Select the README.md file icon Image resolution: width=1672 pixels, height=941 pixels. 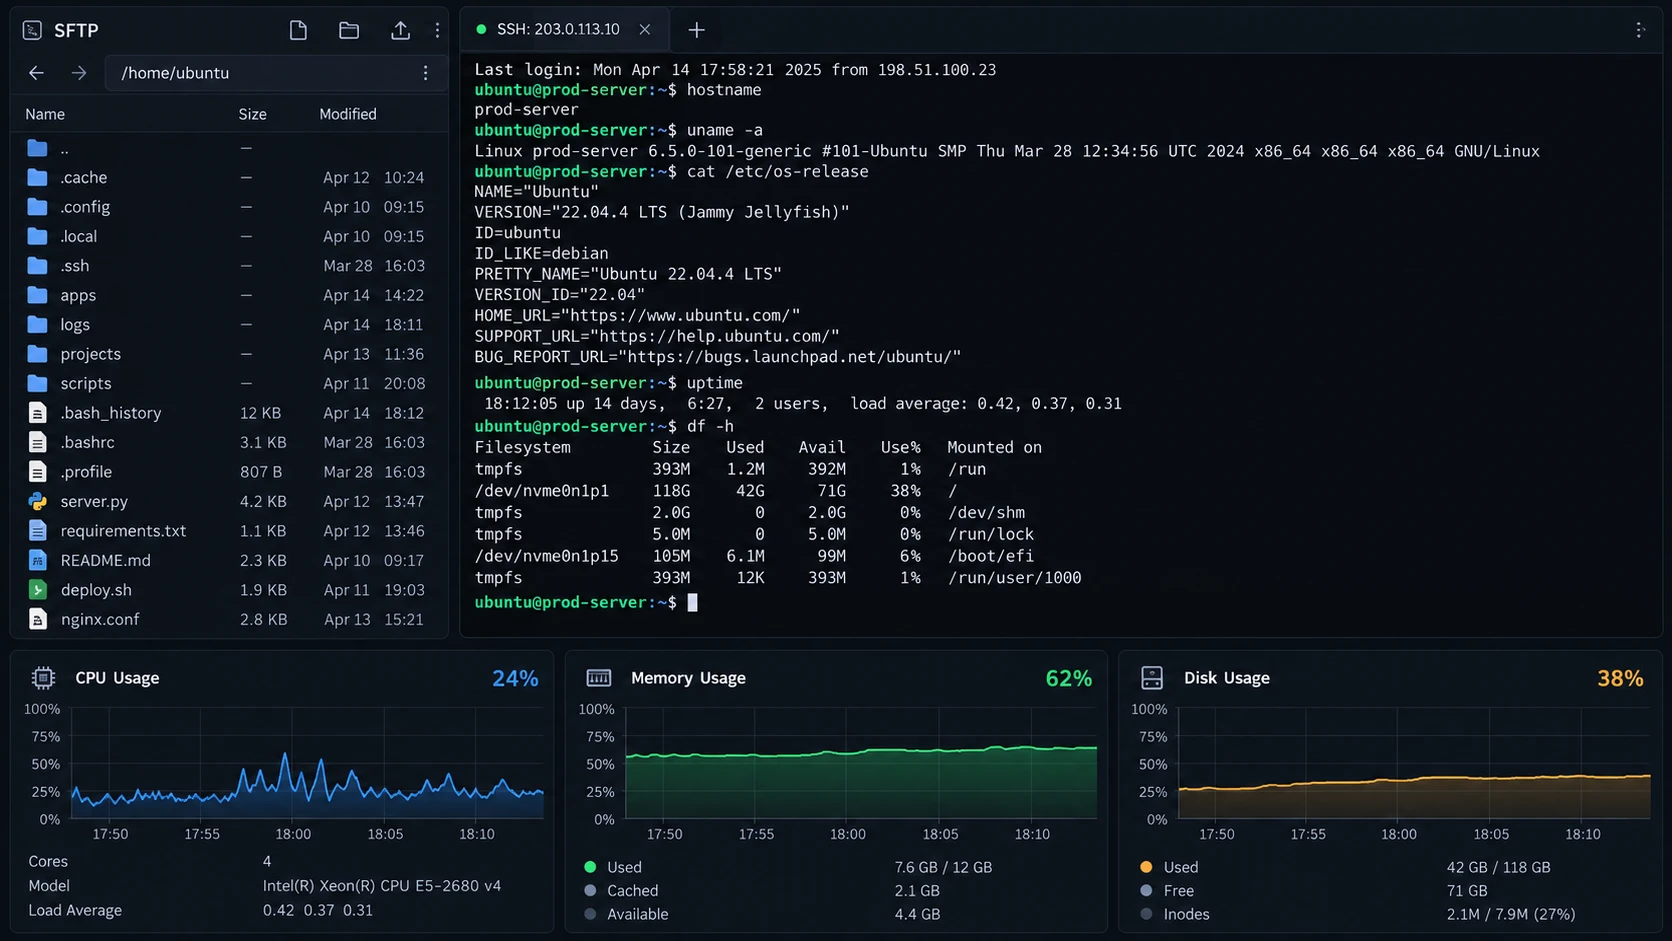[x=37, y=560]
